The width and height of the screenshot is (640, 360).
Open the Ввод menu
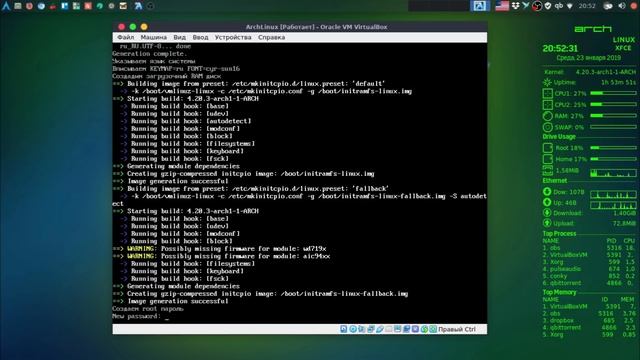[200, 37]
